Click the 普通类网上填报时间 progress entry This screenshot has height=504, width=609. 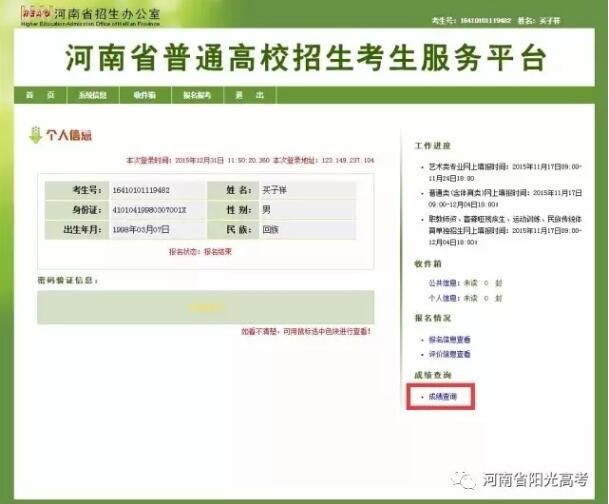(505, 198)
